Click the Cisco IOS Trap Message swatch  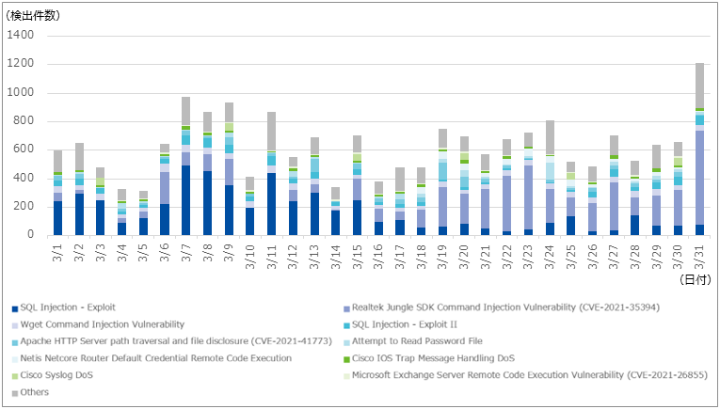point(347,359)
